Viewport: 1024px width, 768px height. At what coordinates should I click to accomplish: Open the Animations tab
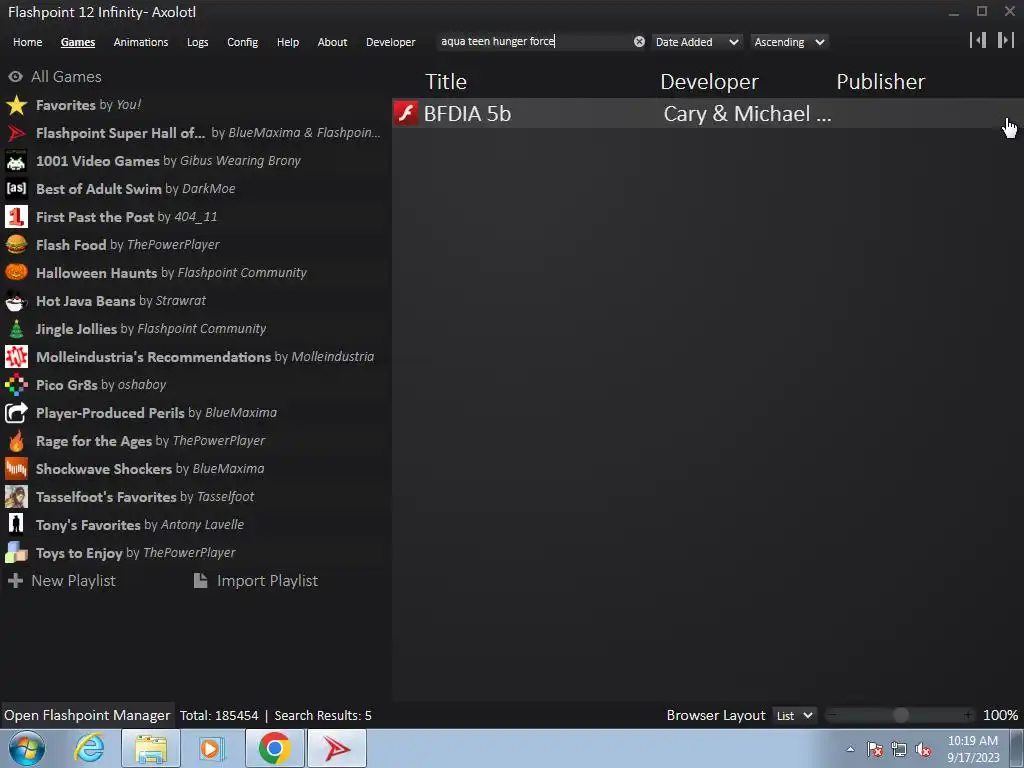pos(141,42)
